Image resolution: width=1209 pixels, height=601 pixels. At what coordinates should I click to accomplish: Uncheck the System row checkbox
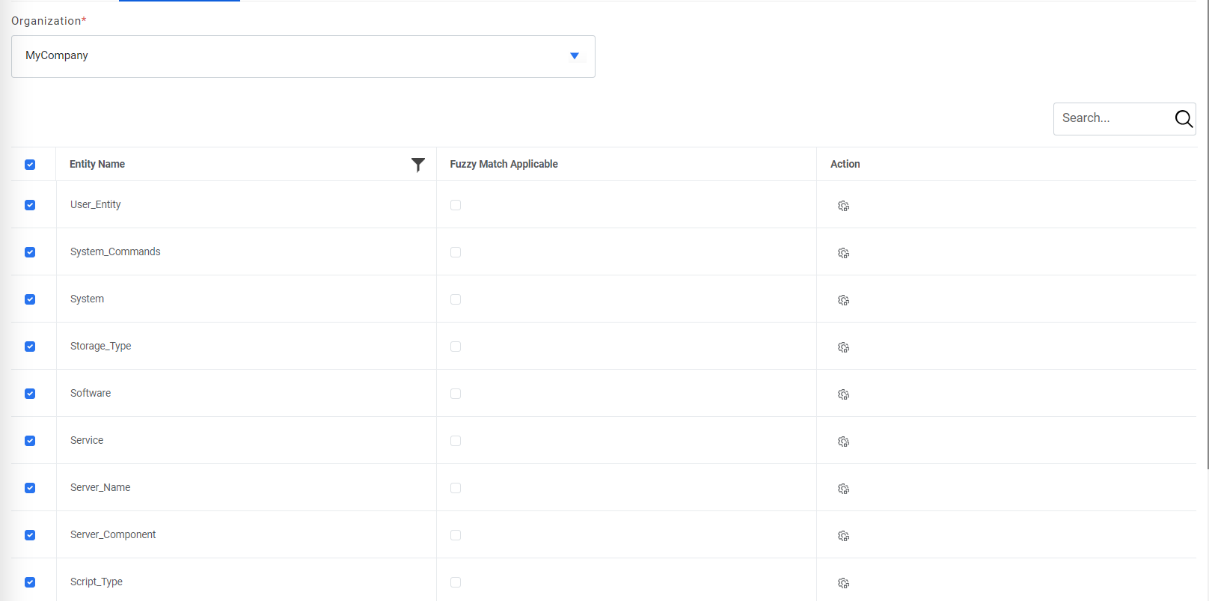30,300
